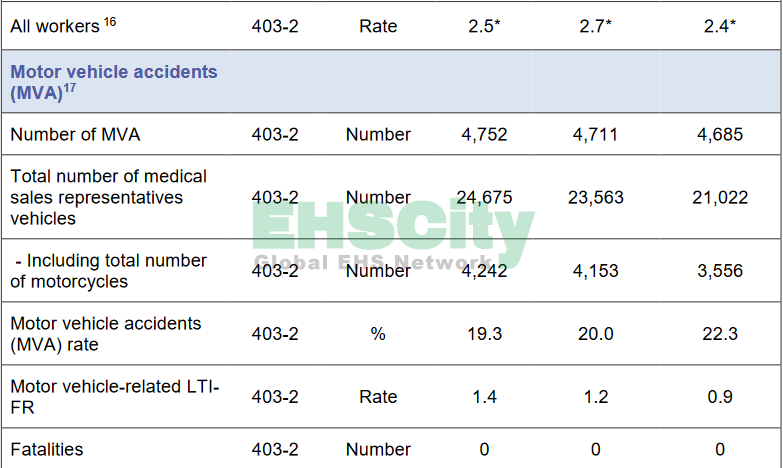Select the Number of MVA row label
Image resolution: width=783 pixels, height=468 pixels.
[74, 134]
